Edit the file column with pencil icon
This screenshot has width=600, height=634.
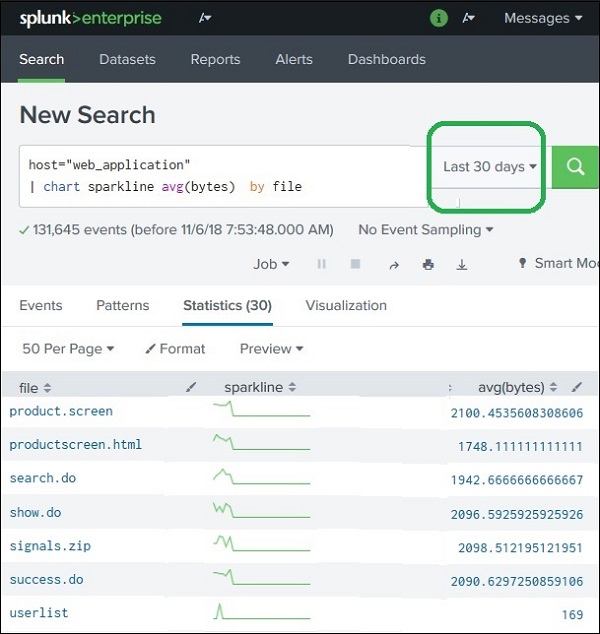(x=192, y=387)
